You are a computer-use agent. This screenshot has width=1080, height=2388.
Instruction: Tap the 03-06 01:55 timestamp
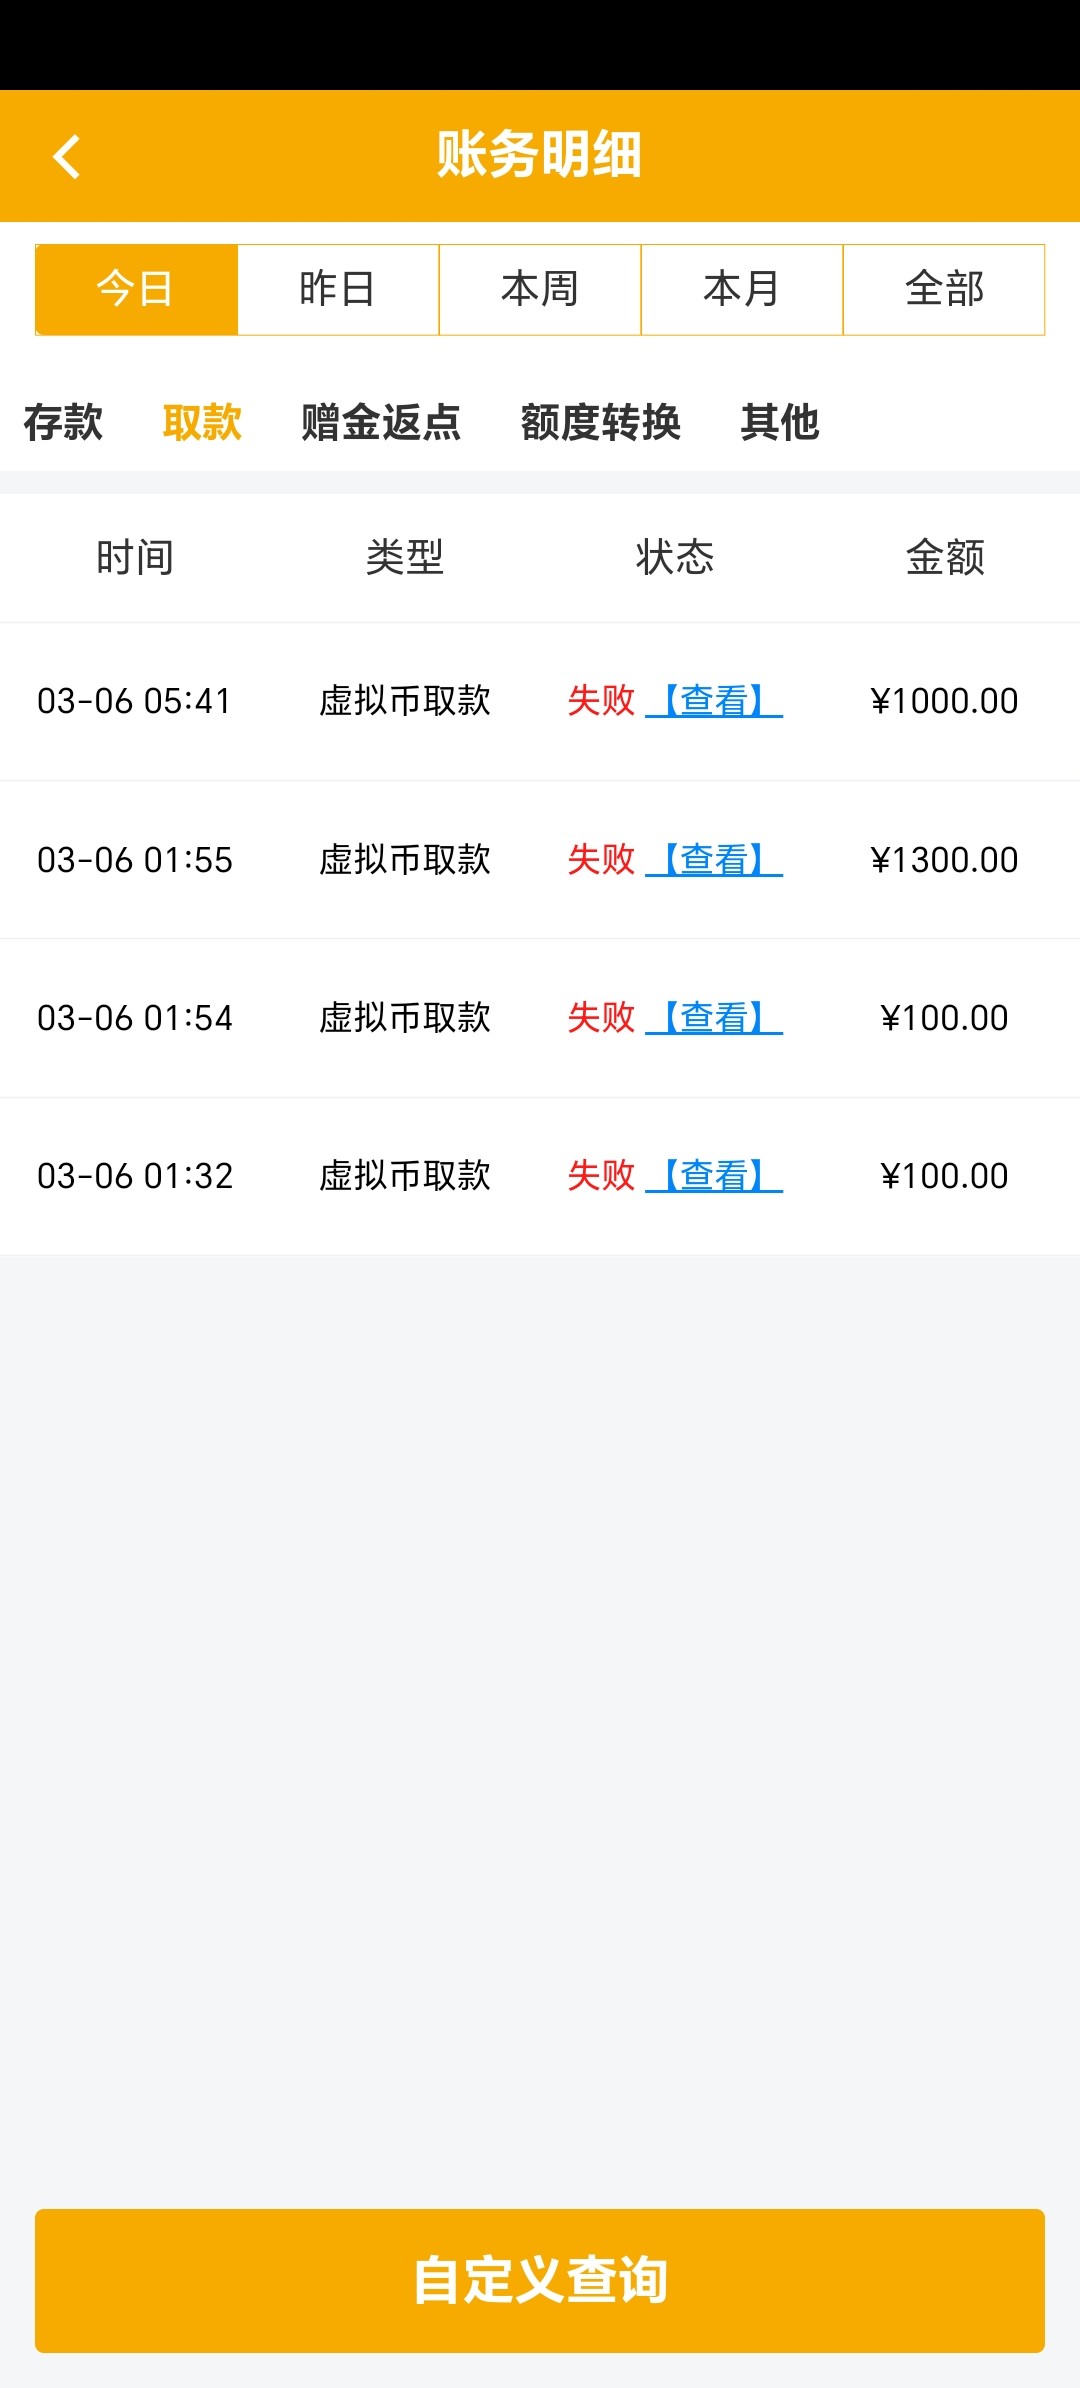point(135,860)
